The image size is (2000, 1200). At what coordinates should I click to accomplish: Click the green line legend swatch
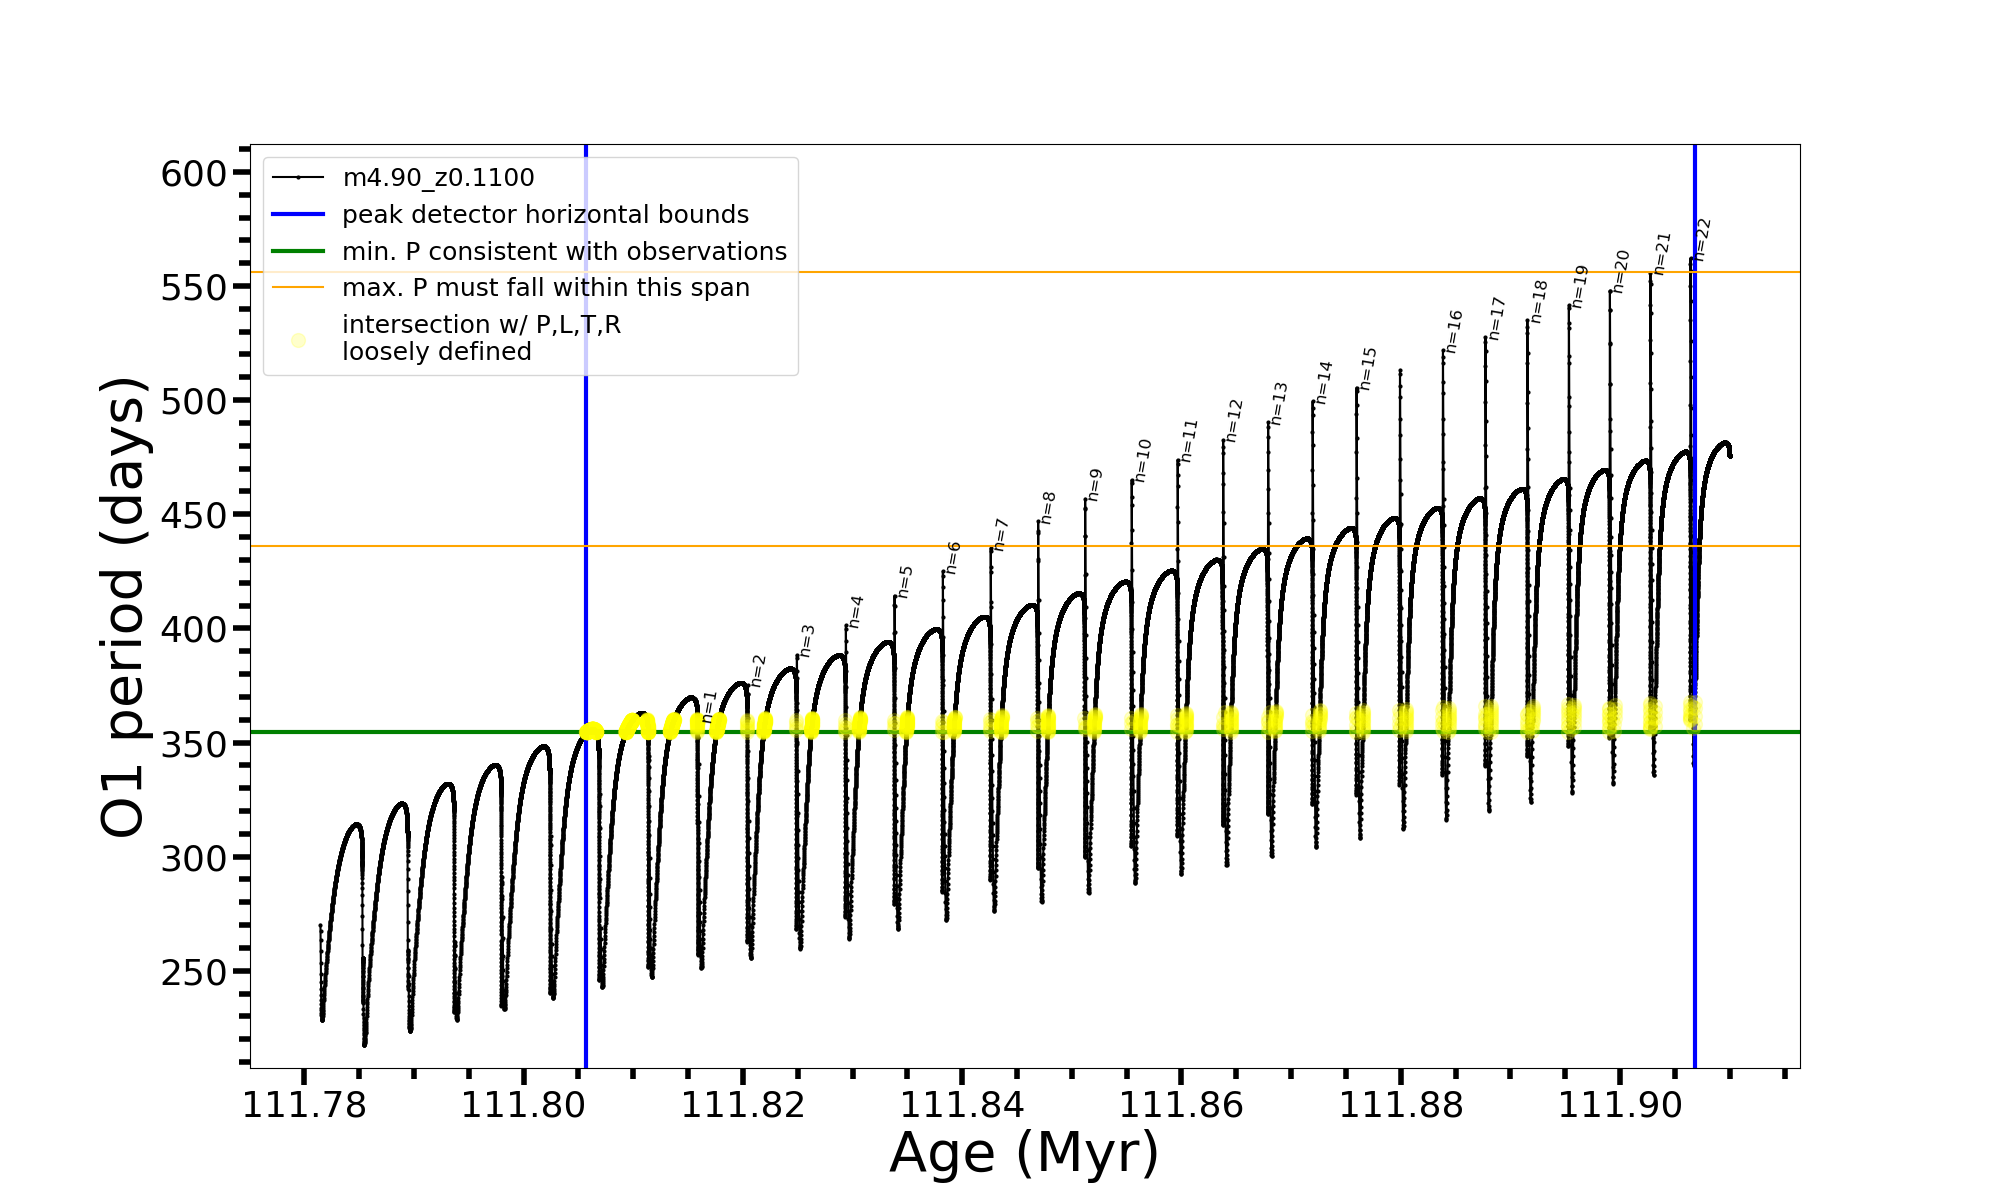(x=298, y=251)
